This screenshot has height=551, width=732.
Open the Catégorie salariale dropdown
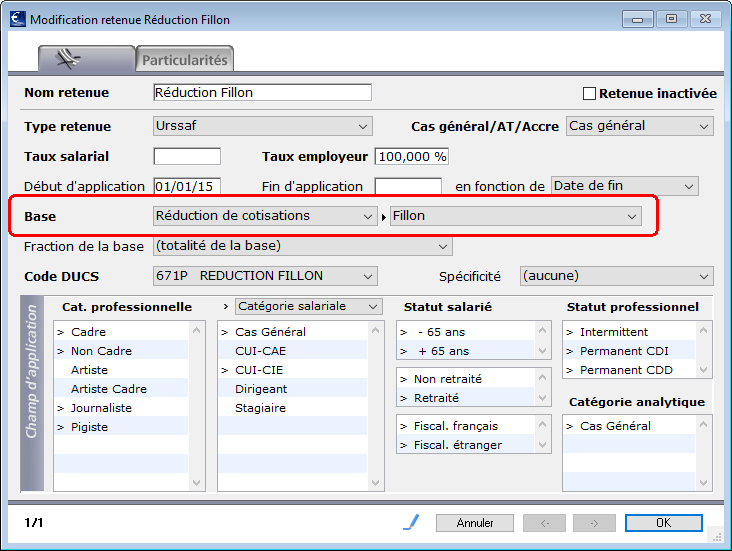(x=309, y=306)
